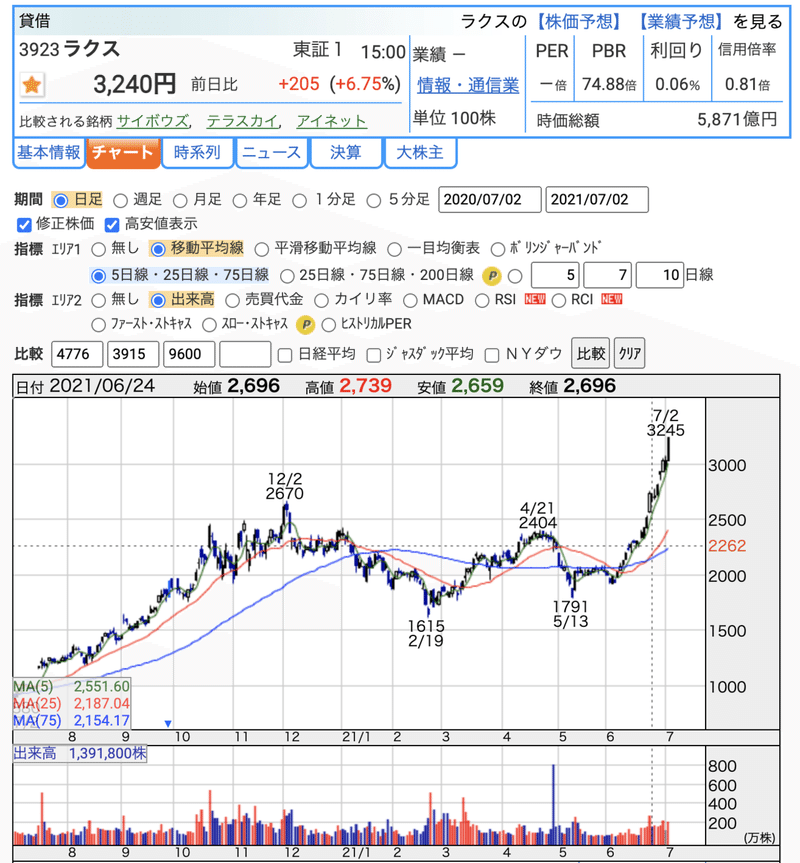Open the 株価予想 link
Image resolution: width=800 pixels, height=863 pixels.
579,21
